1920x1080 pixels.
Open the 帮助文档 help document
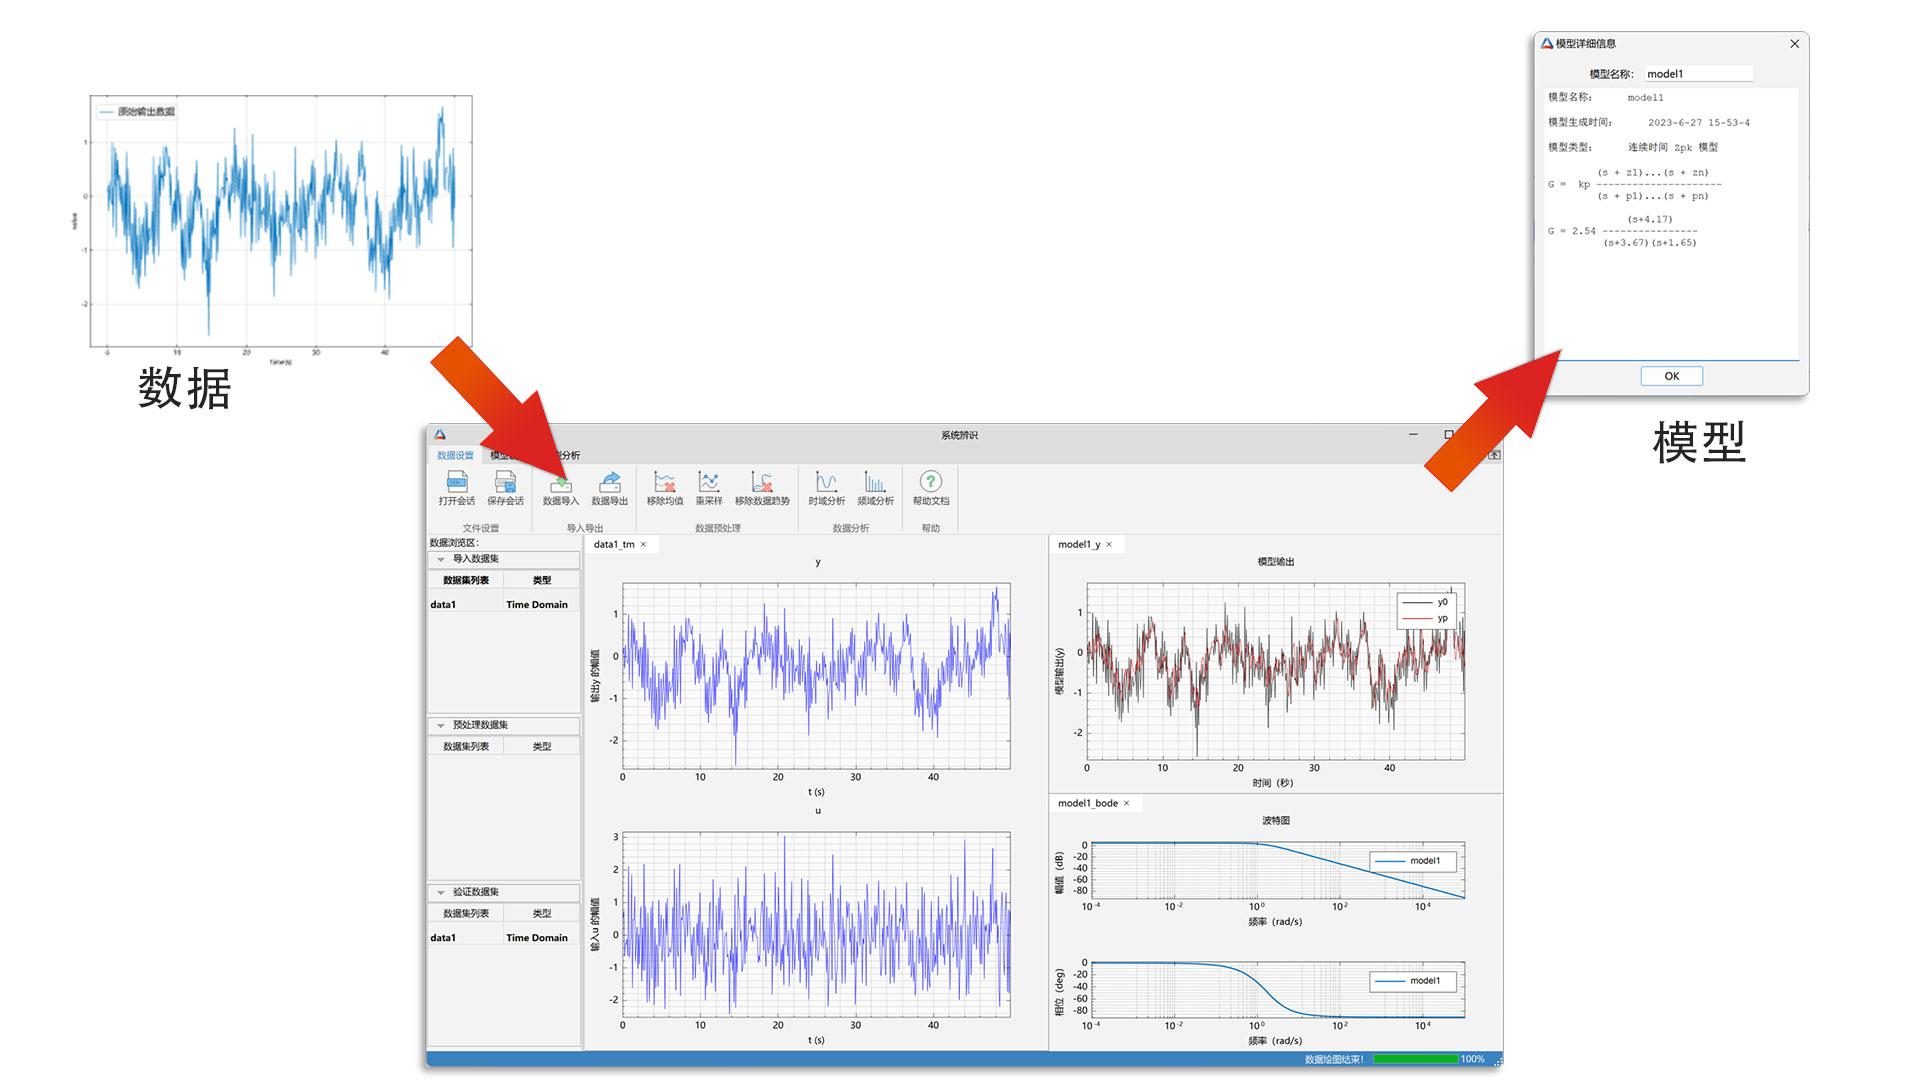pos(930,483)
